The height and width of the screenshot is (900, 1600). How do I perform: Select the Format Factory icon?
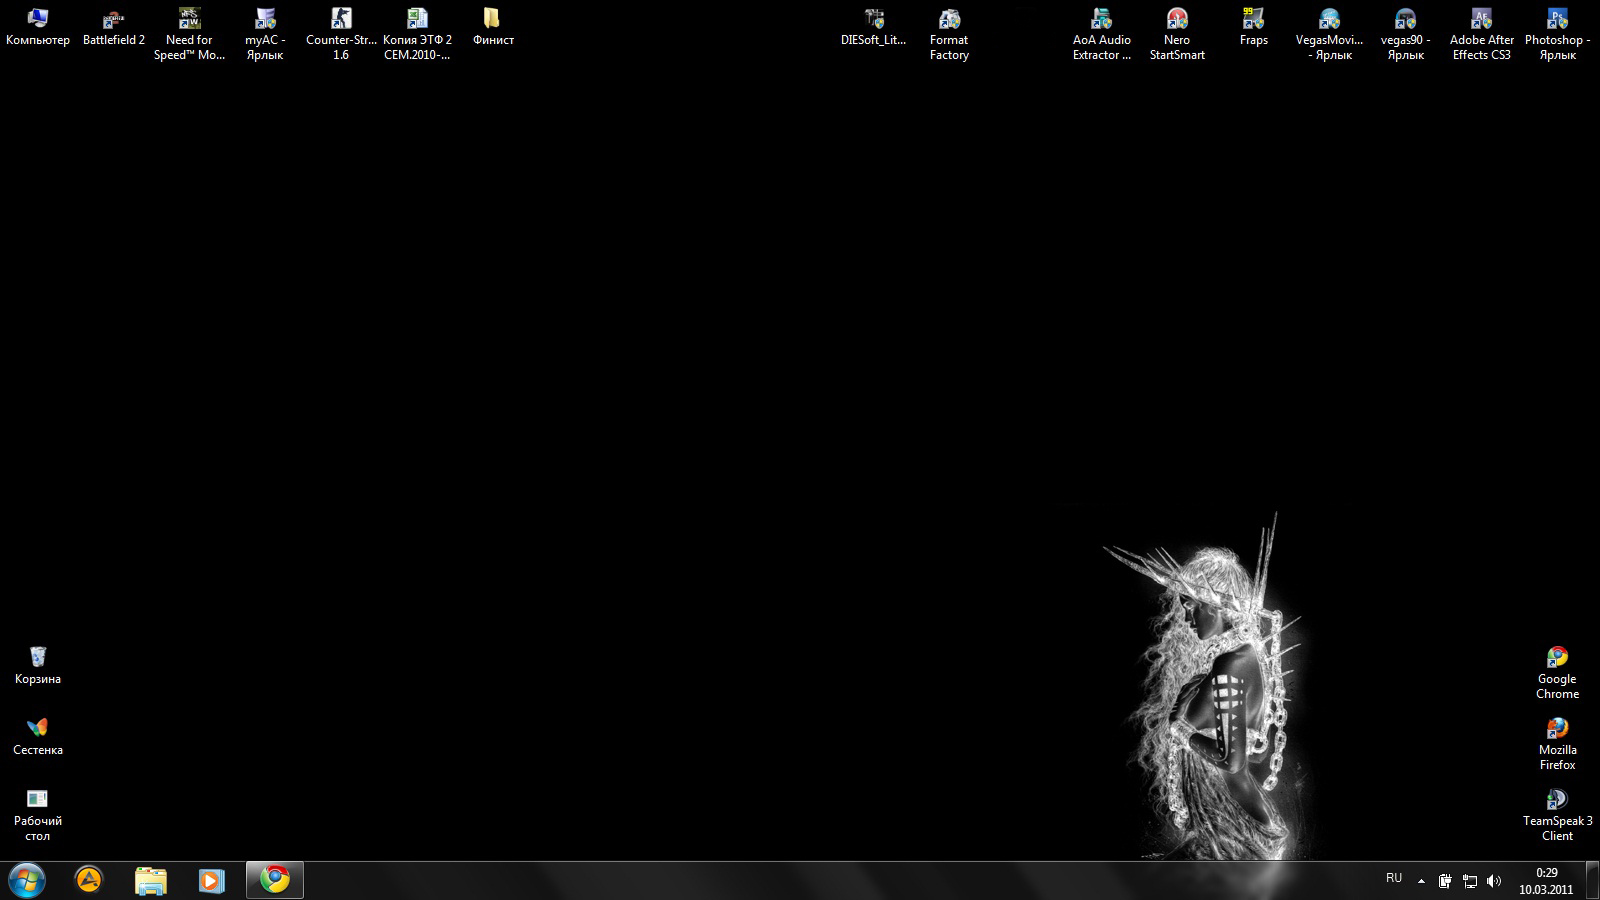(949, 20)
